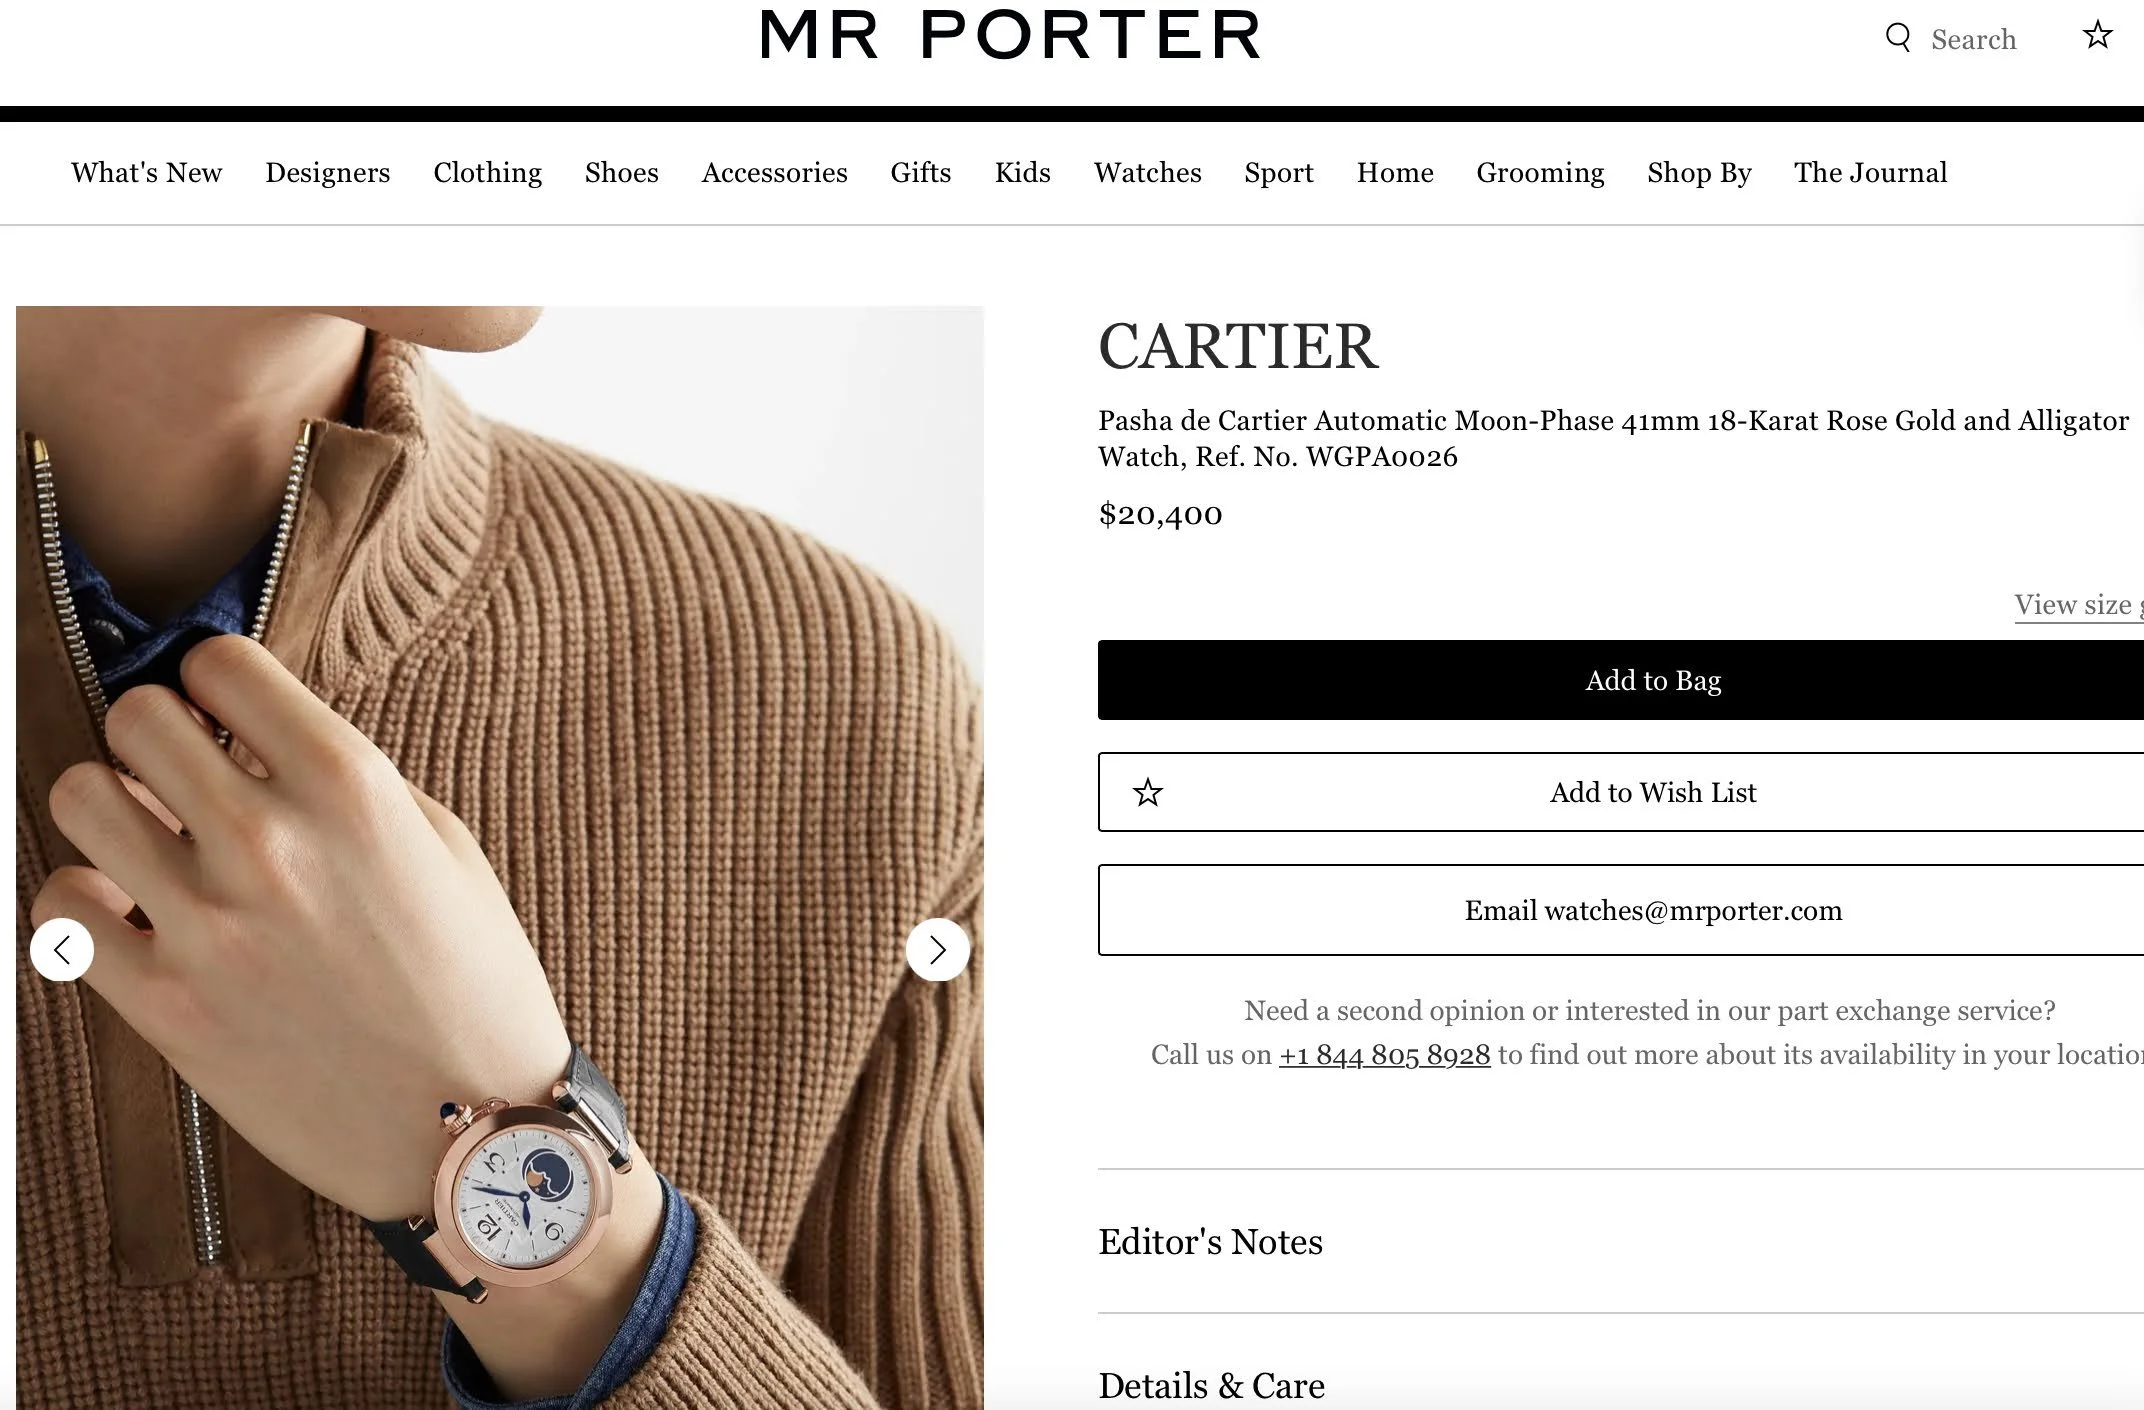Open the Shop By menu
The height and width of the screenshot is (1410, 2144).
(x=1699, y=172)
